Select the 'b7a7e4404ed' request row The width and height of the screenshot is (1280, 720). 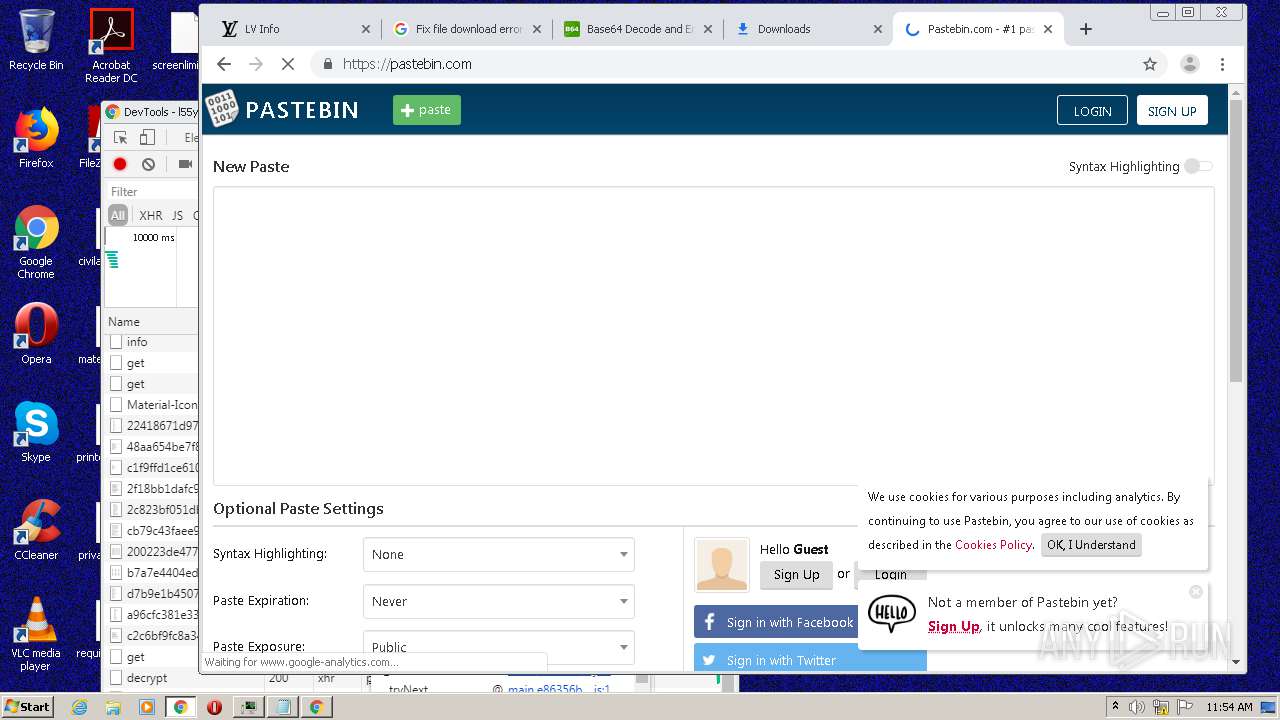click(152, 573)
